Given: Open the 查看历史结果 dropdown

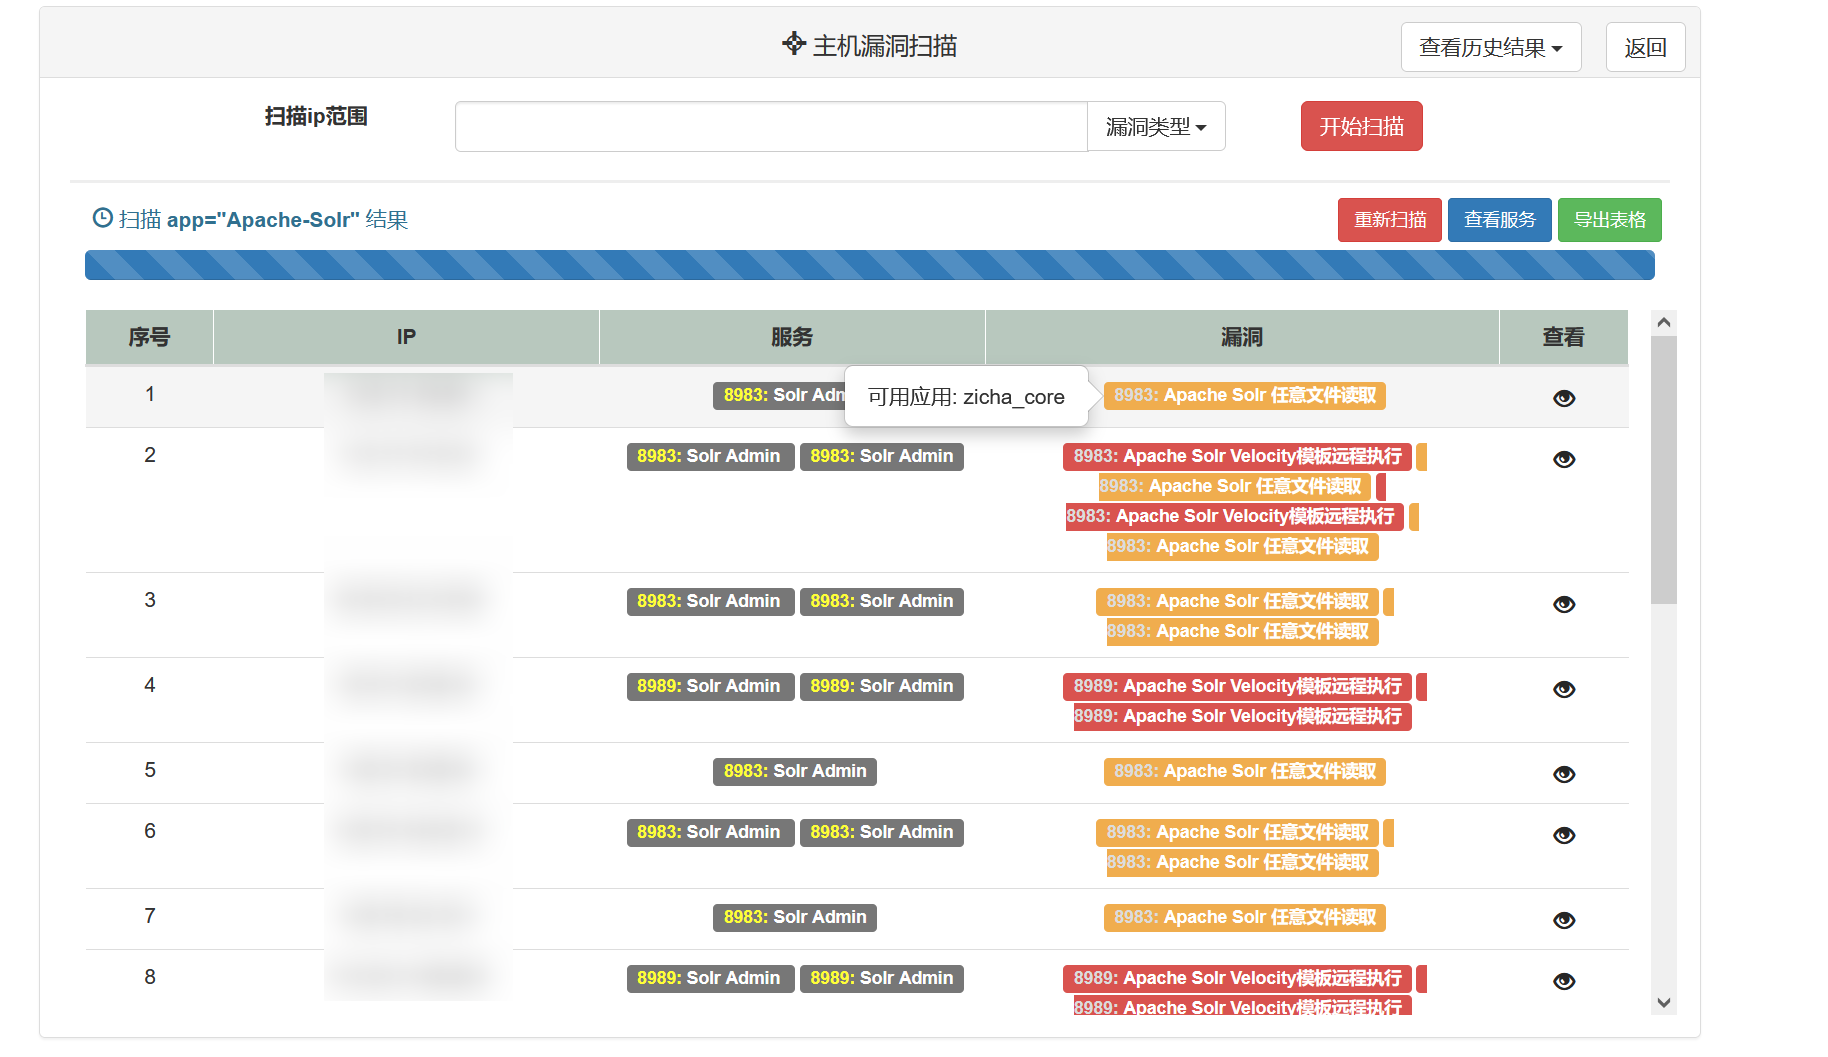Looking at the screenshot, I should [x=1491, y=47].
